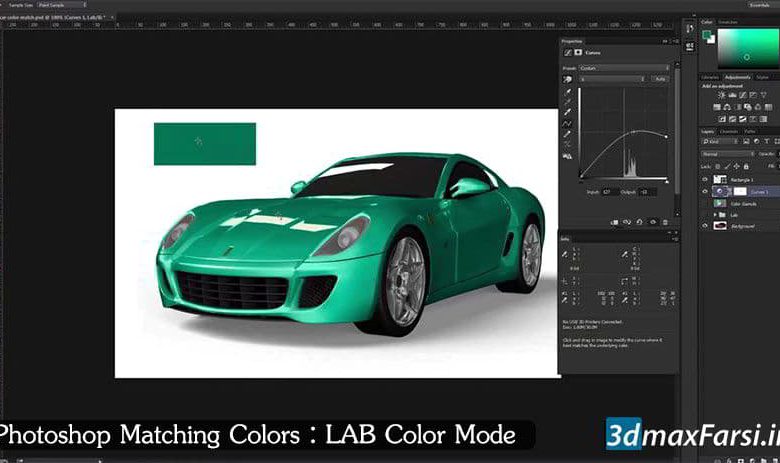Add a Hue/Saturation adjustment

pyautogui.click(x=717, y=107)
